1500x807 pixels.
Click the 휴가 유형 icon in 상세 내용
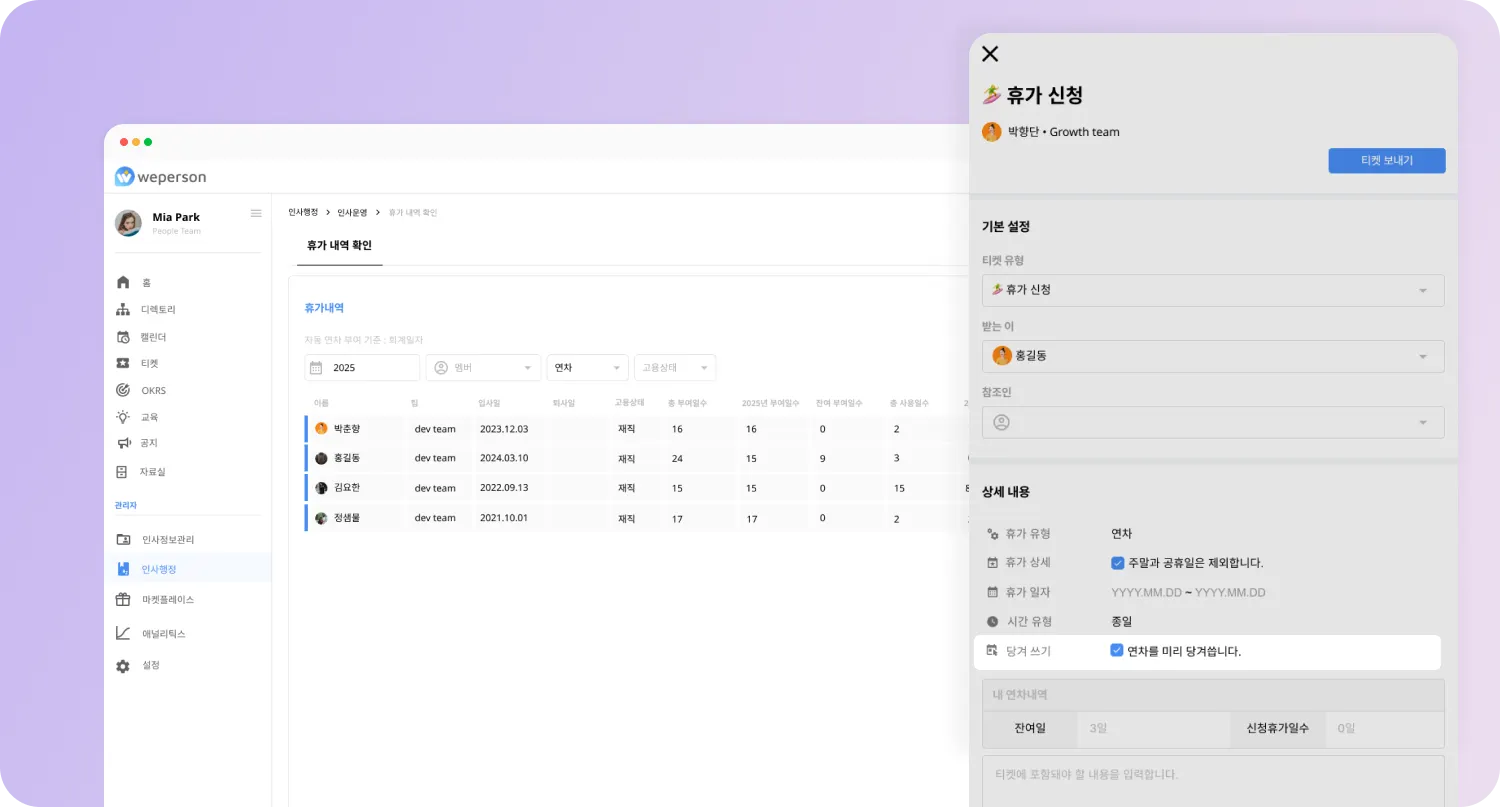point(992,534)
